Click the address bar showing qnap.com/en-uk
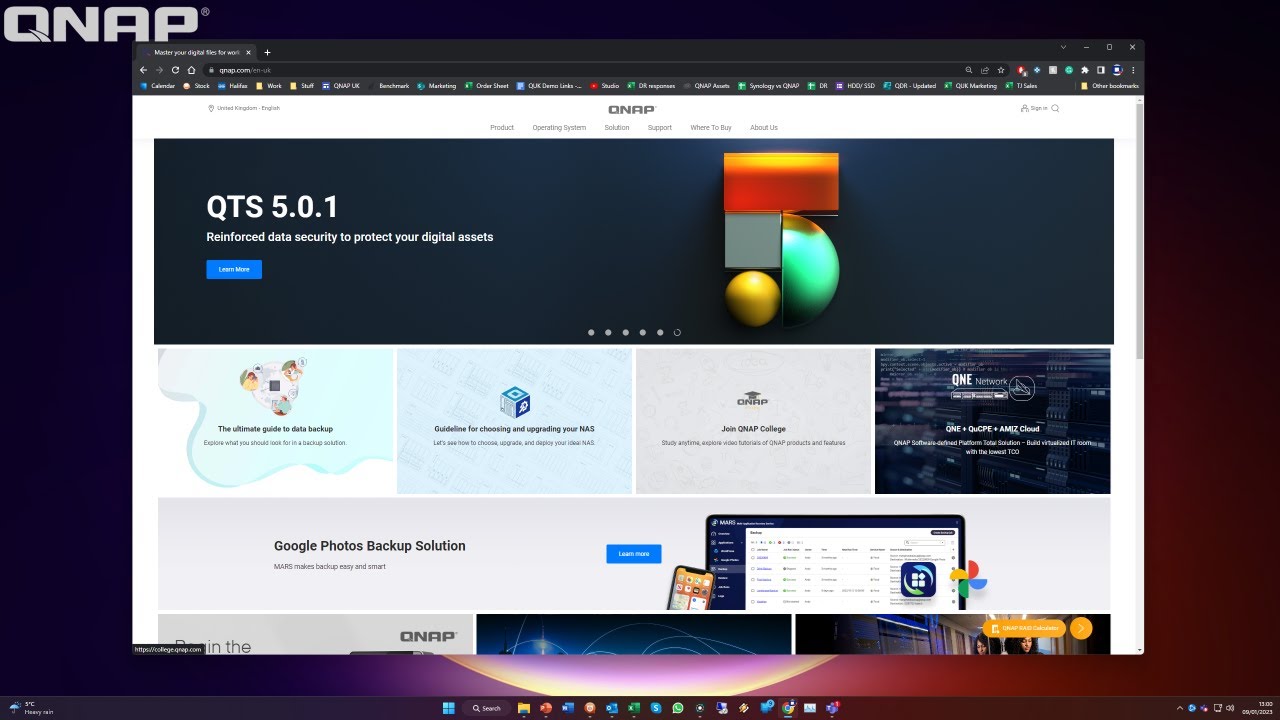The image size is (1280, 720). point(580,70)
